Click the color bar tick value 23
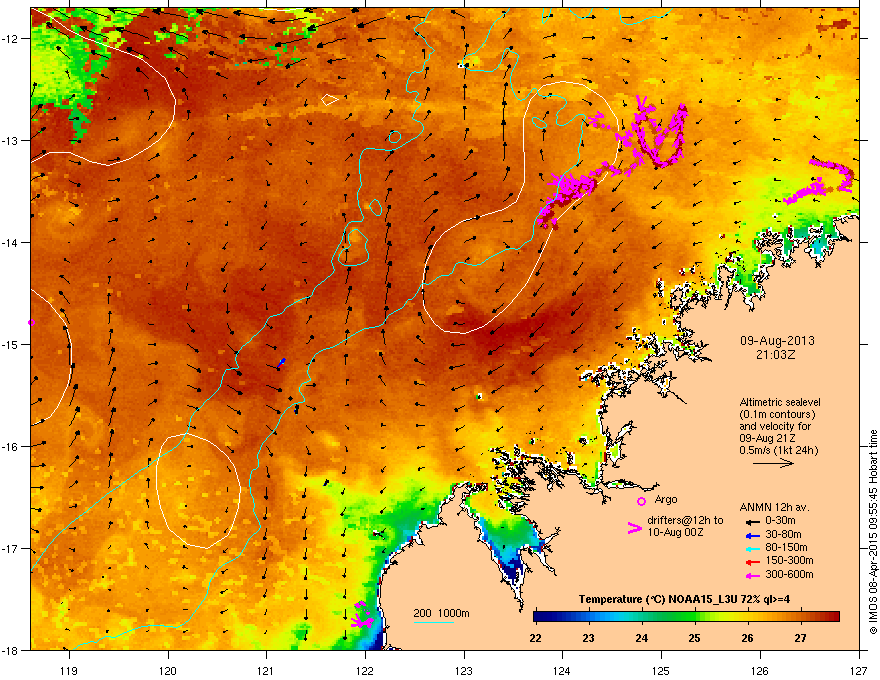This screenshot has height=680, width=880. click(x=588, y=638)
